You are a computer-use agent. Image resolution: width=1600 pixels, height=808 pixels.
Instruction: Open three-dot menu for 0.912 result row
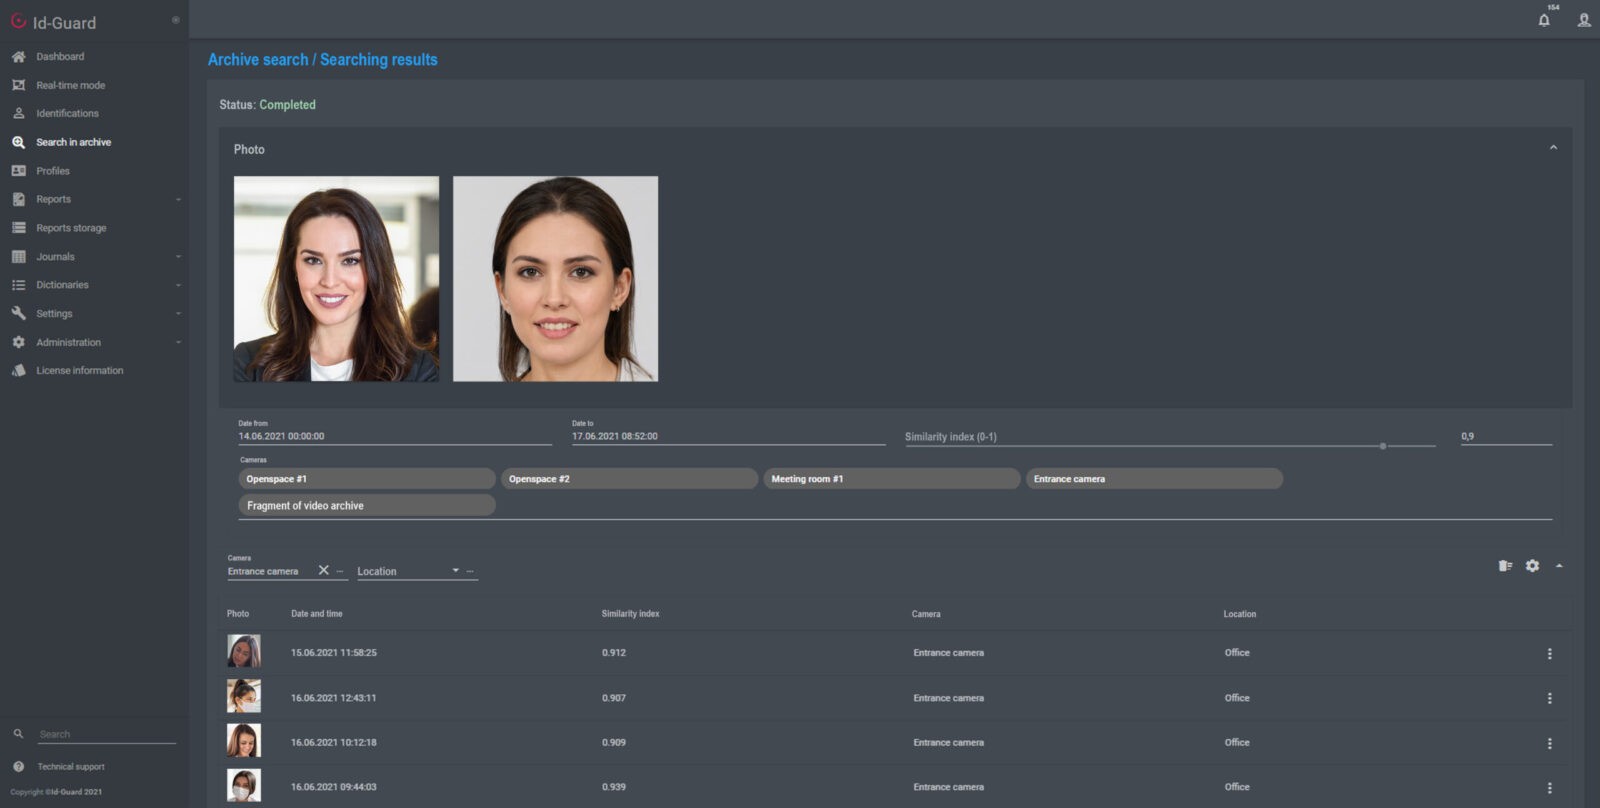click(1549, 654)
